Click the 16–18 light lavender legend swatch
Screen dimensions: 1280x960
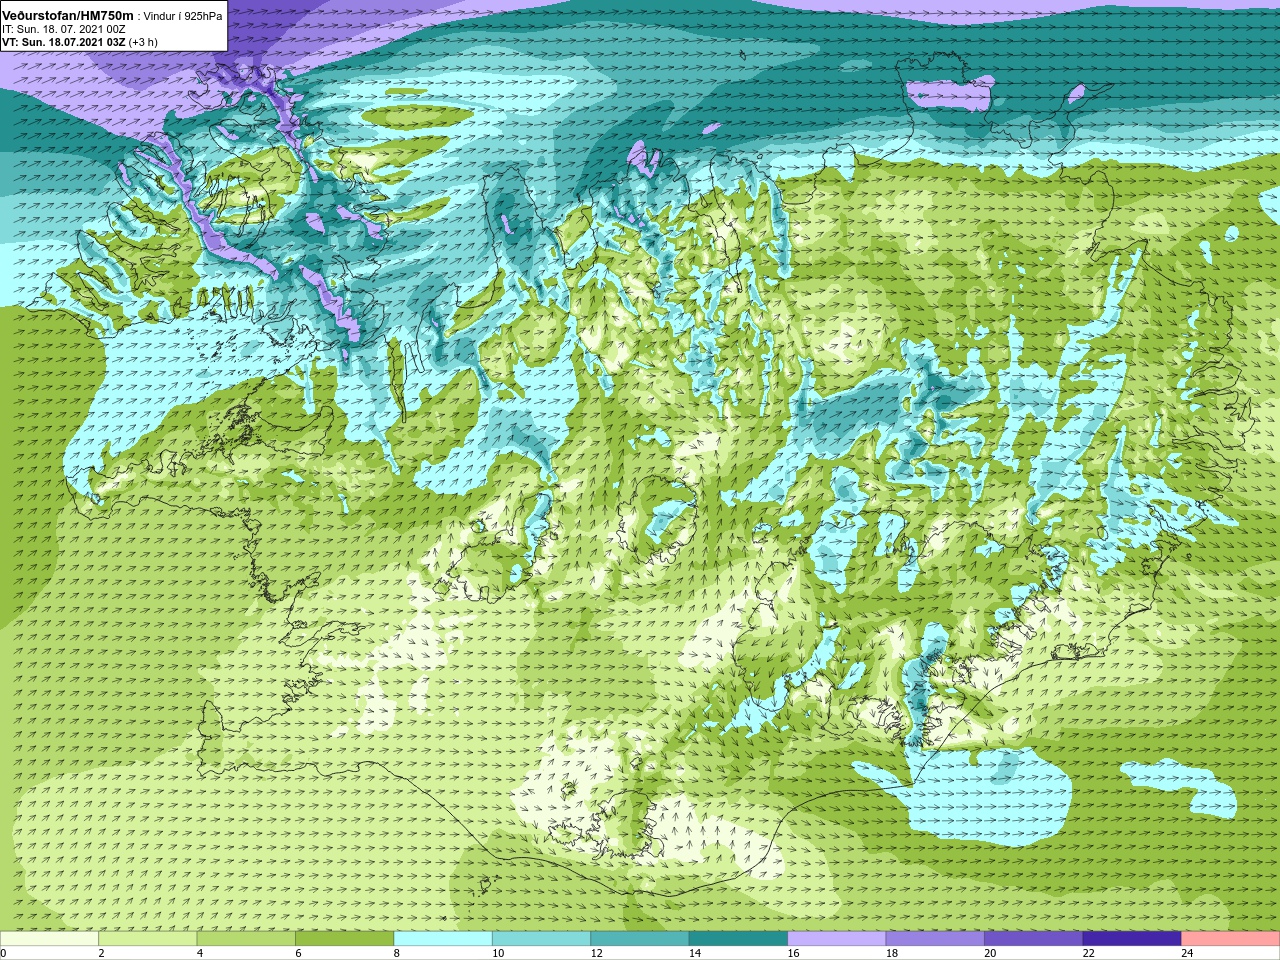tap(837, 939)
